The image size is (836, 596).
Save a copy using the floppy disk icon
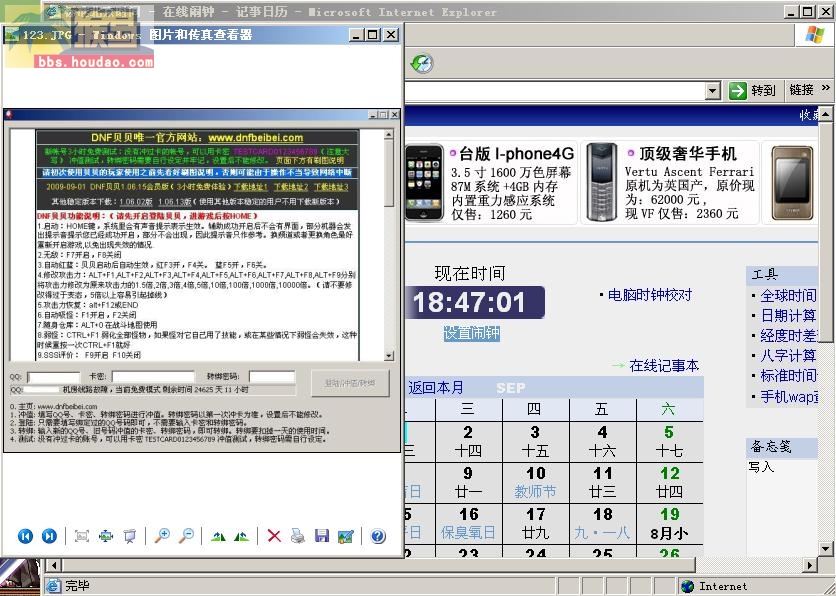[x=322, y=536]
